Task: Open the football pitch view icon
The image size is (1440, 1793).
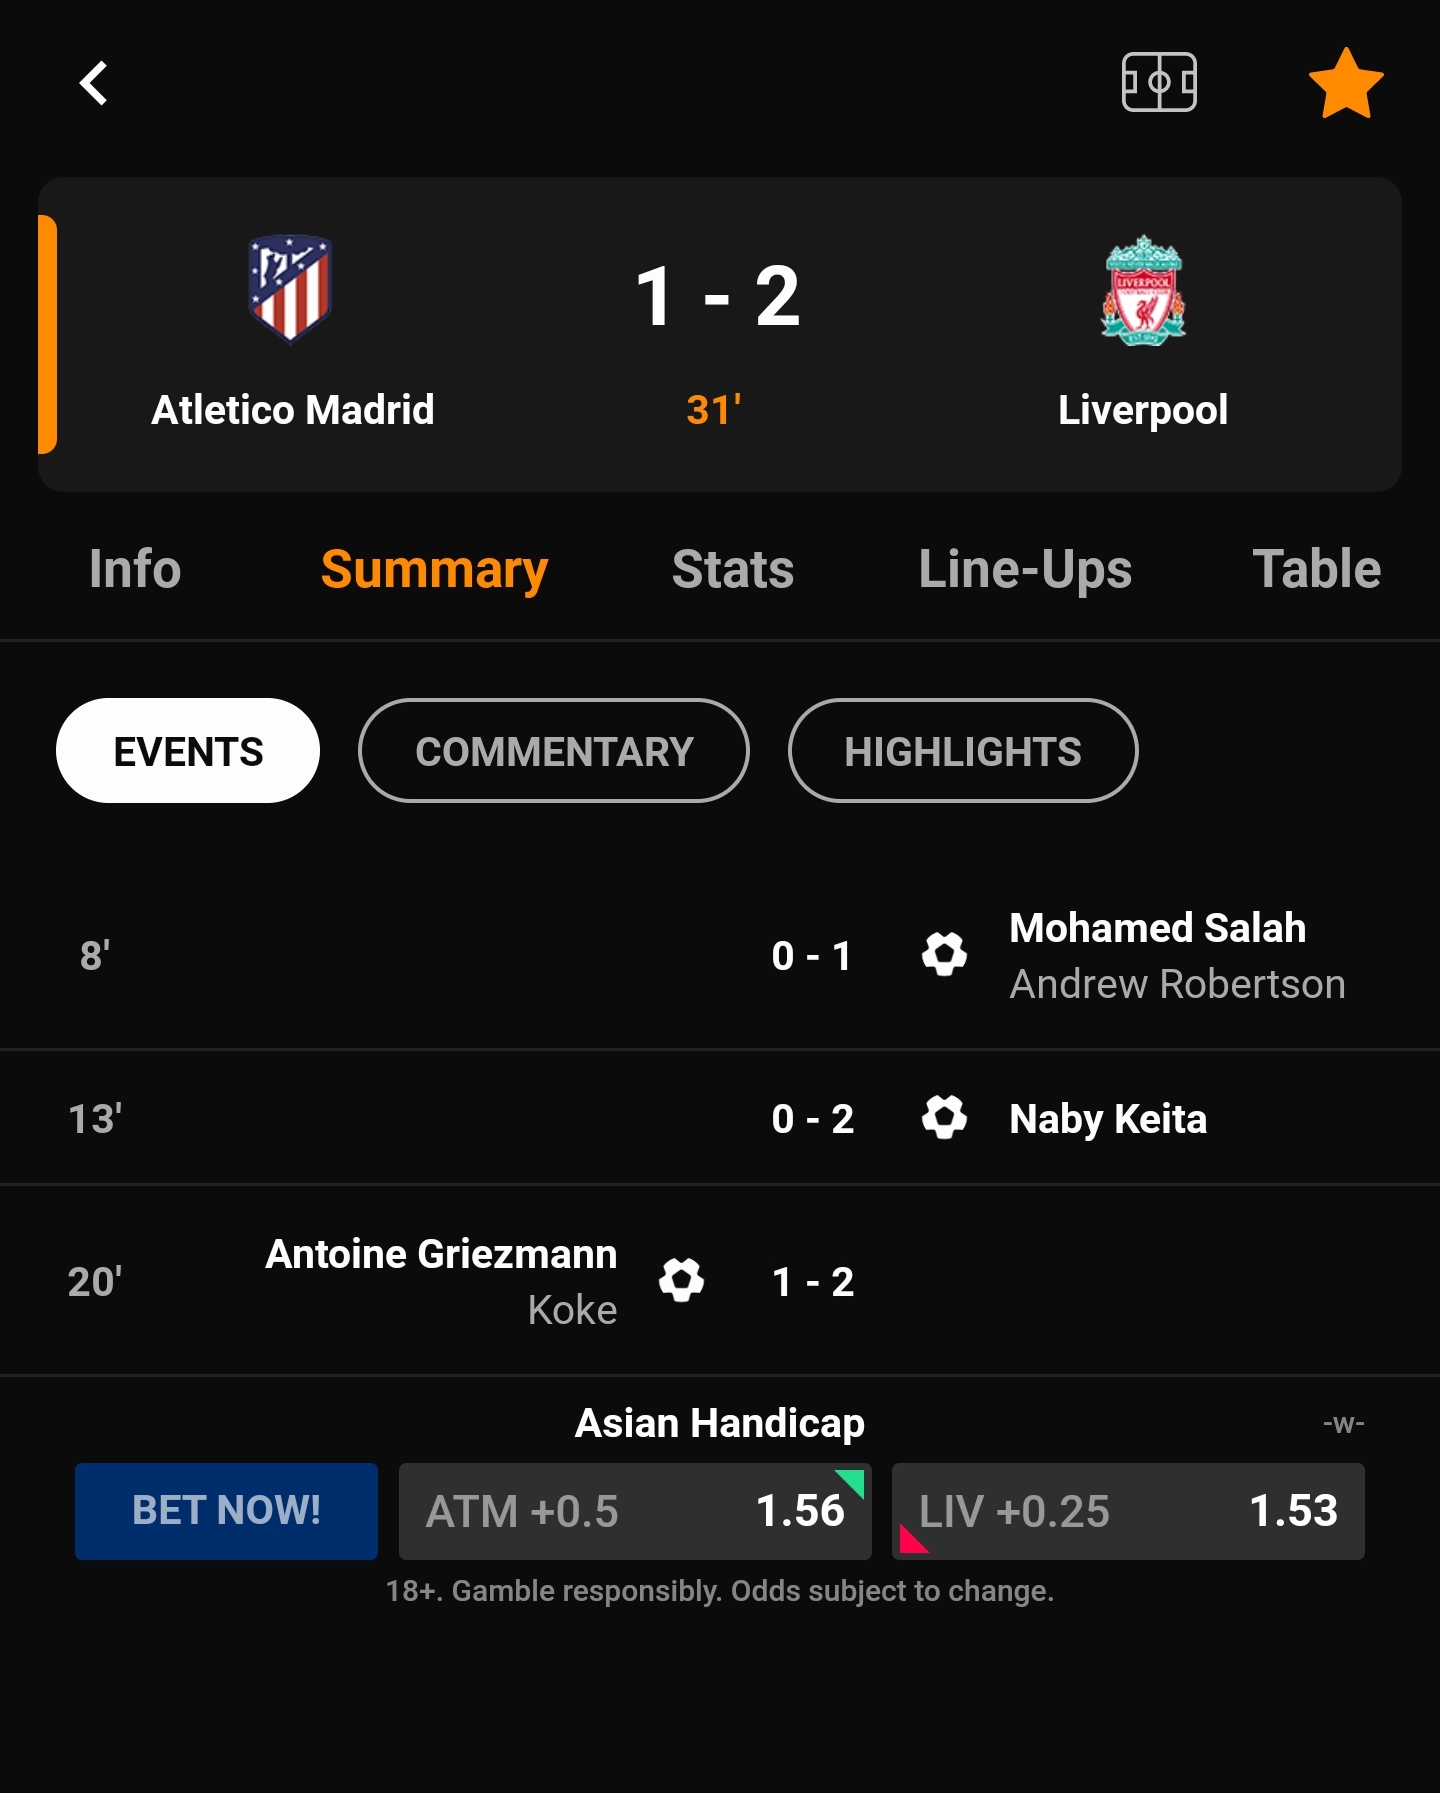Action: 1159,82
